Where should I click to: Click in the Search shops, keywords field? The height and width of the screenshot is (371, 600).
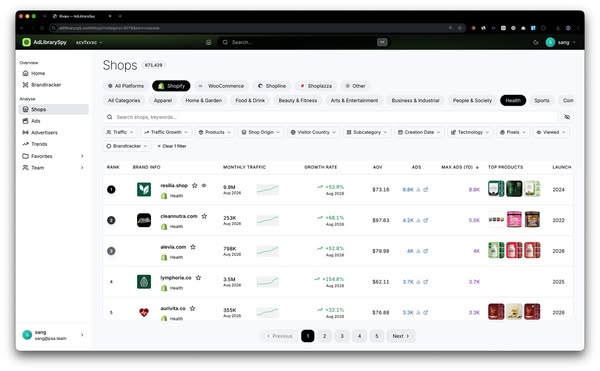331,117
